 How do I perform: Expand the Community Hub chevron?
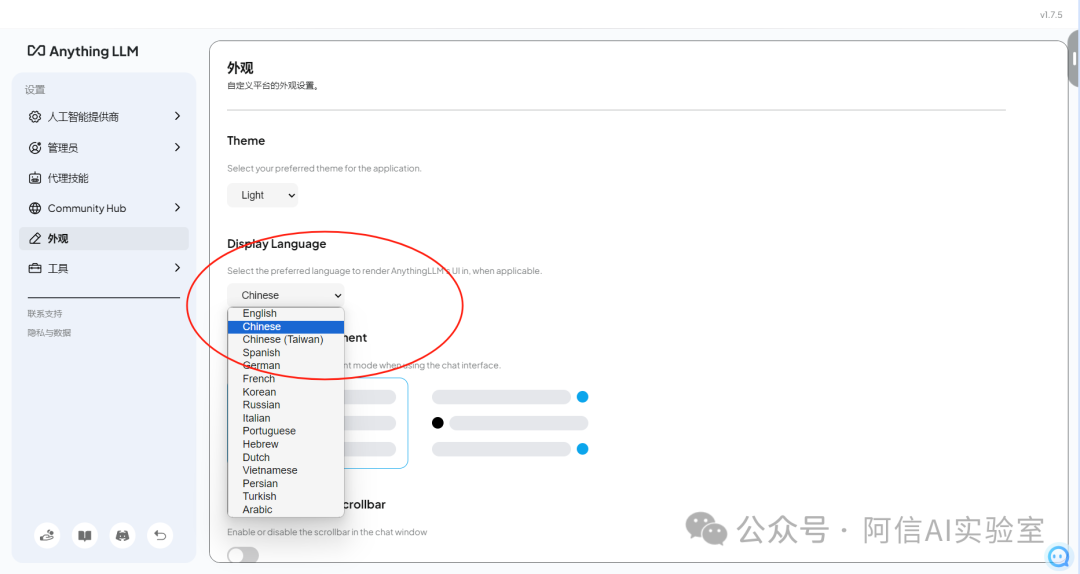coord(177,207)
